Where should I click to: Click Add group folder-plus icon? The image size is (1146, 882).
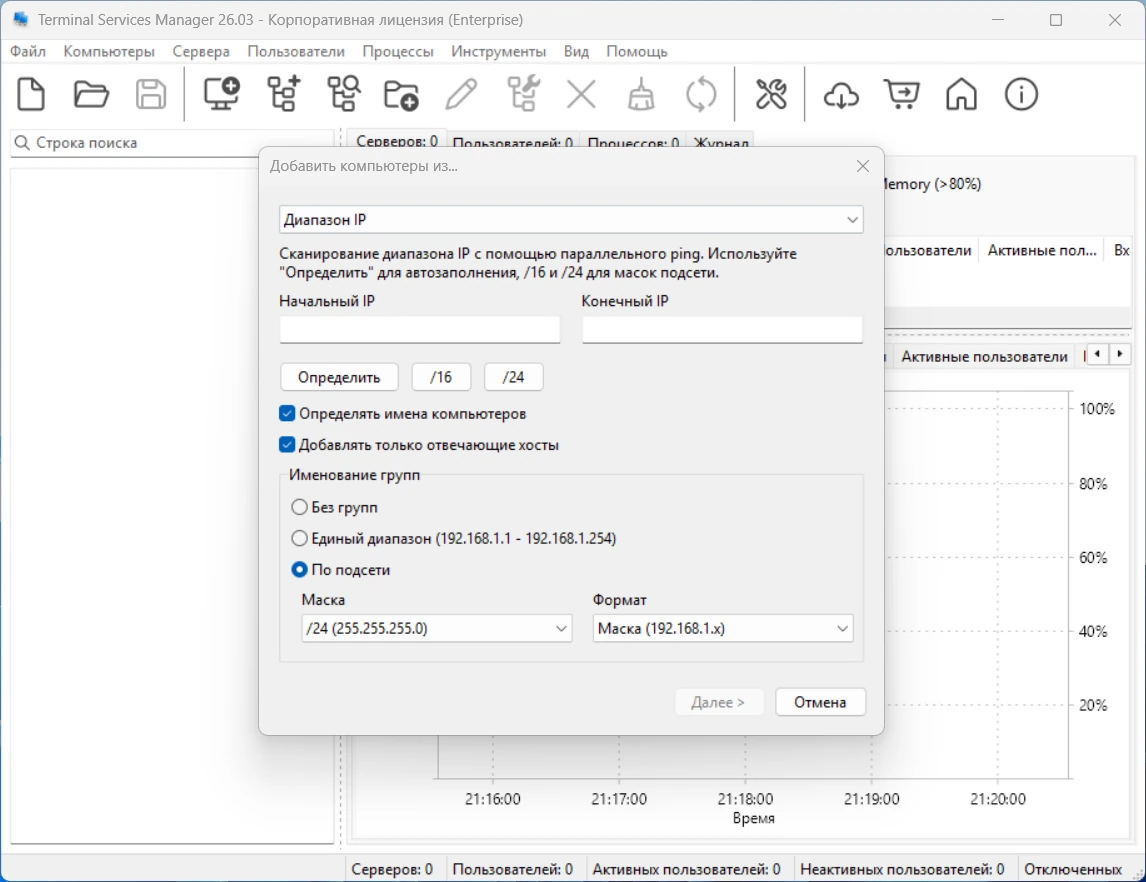point(401,95)
